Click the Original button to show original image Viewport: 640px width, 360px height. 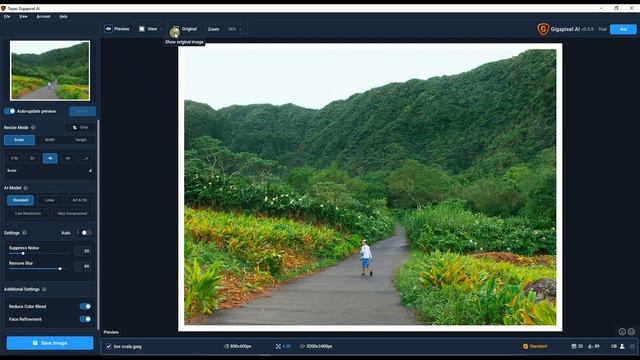pyautogui.click(x=184, y=29)
